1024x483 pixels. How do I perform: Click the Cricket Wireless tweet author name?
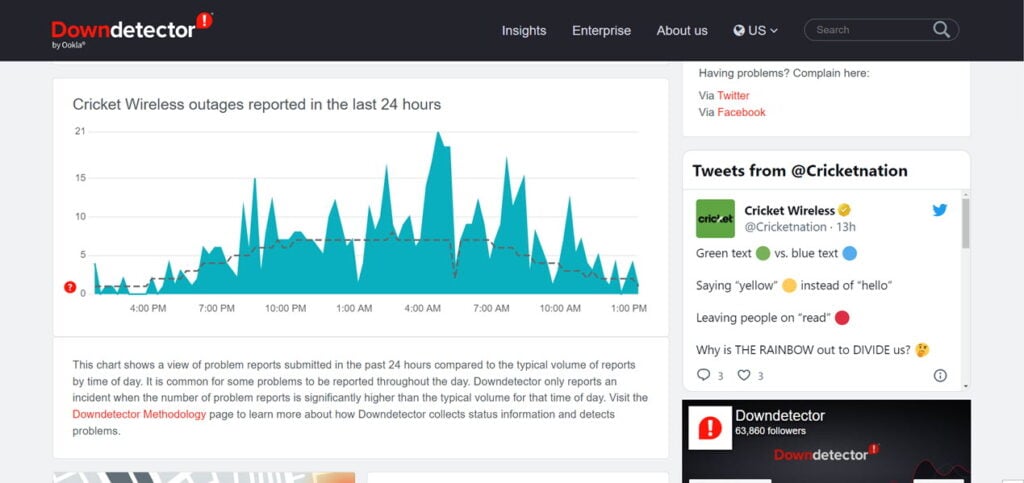[x=790, y=210]
